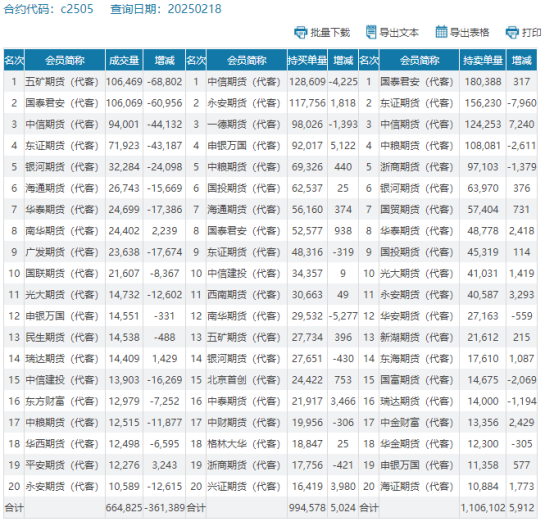The image size is (554, 526).
Task: Click 南华期货 in volume ranking
Action: pyautogui.click(x=61, y=231)
